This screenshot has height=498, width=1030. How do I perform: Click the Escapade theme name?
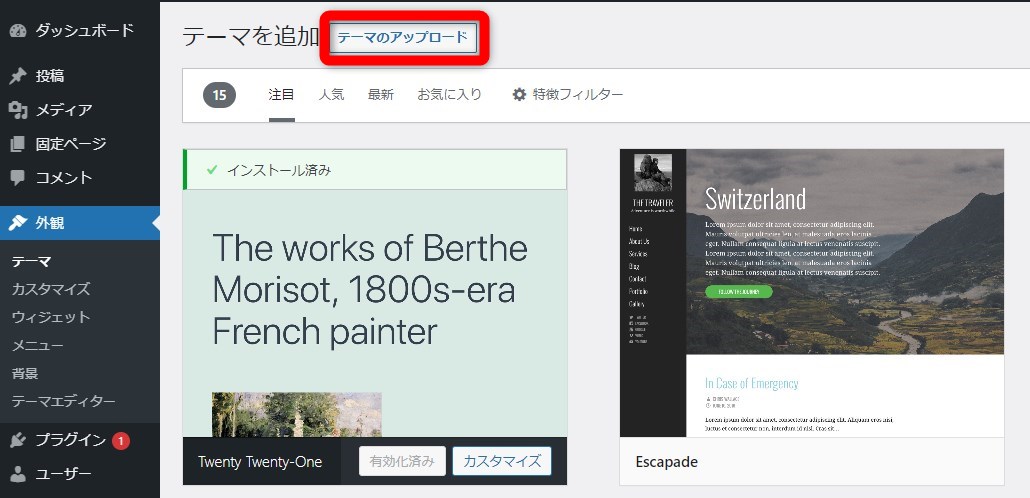(666, 462)
